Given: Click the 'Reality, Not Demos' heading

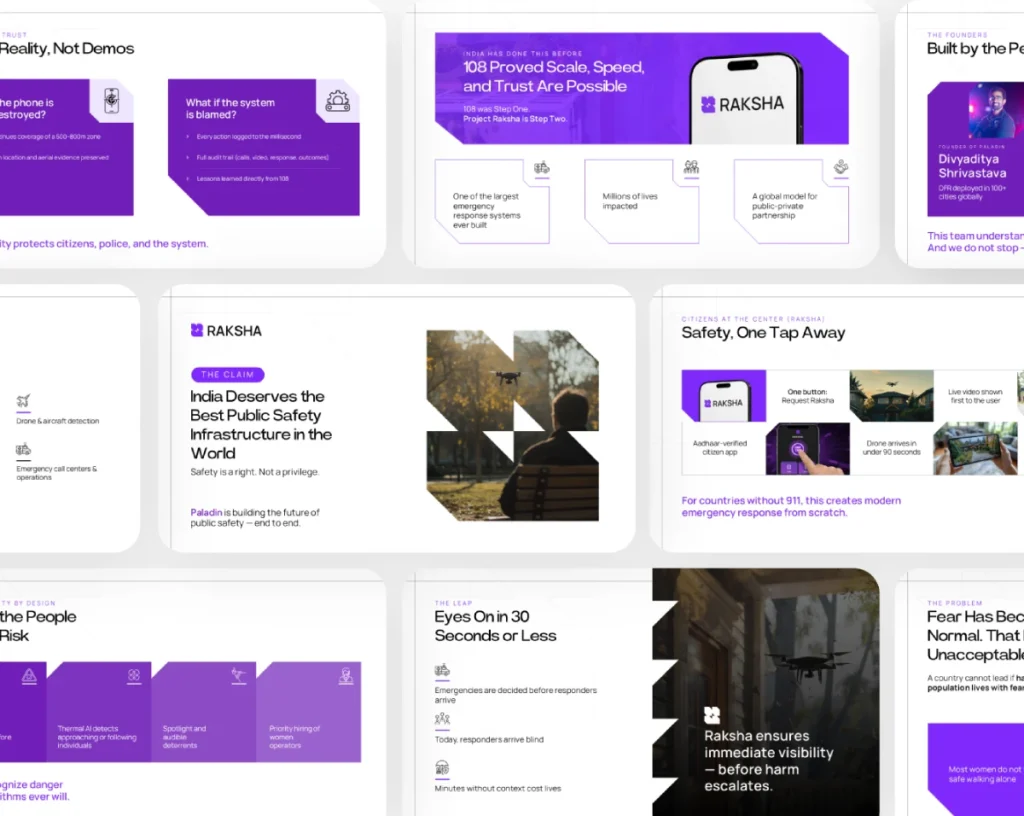Looking at the screenshot, I should 67,48.
